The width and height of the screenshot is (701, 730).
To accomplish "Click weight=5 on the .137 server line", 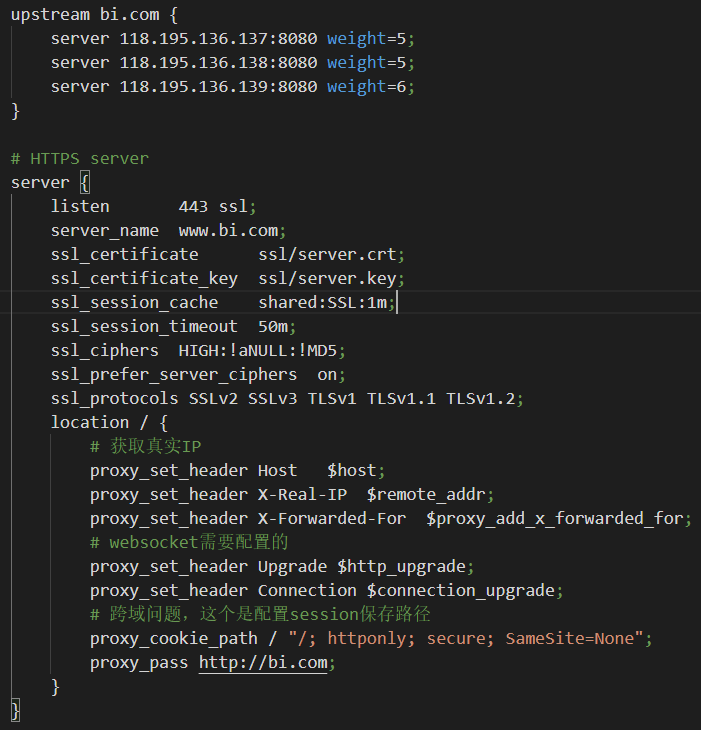I will (366, 39).
